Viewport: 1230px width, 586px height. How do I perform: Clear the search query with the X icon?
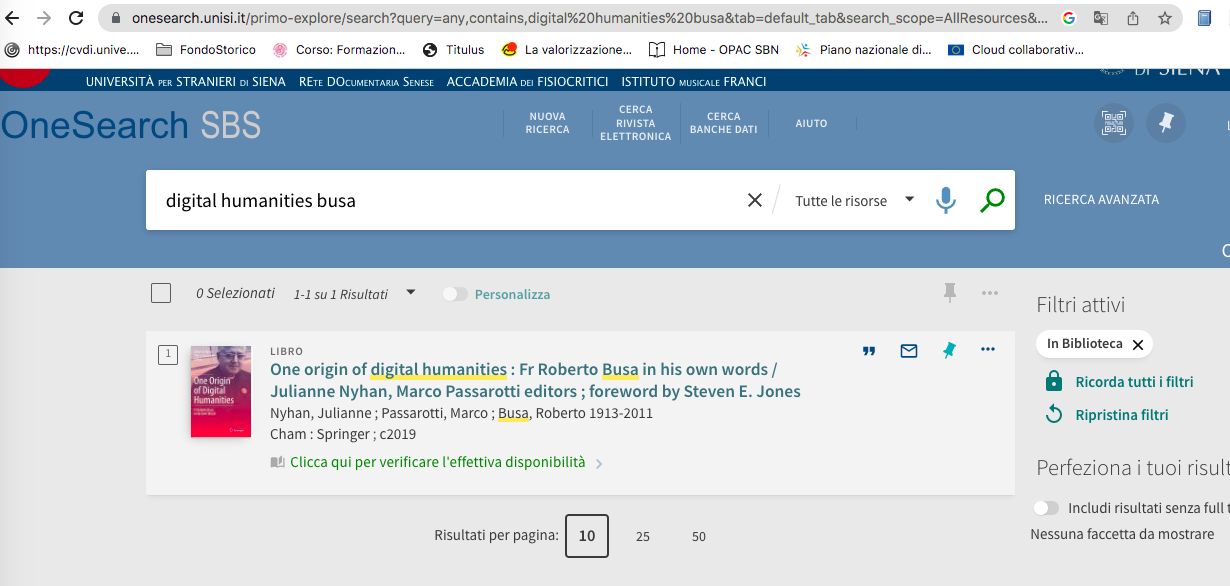[x=755, y=200]
